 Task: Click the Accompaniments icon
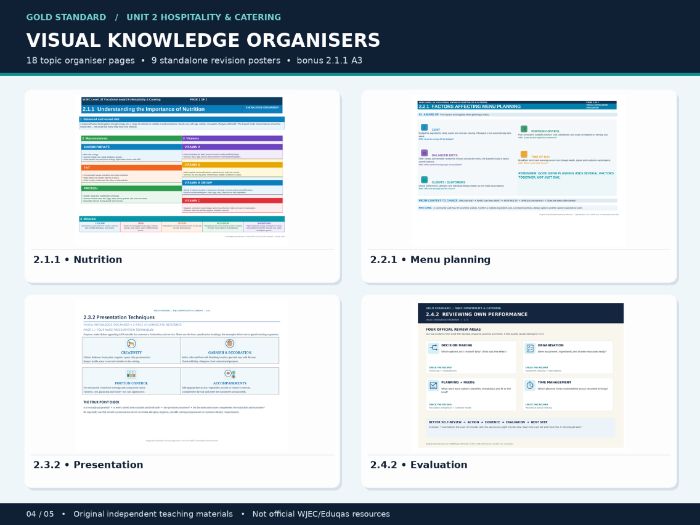(229, 374)
